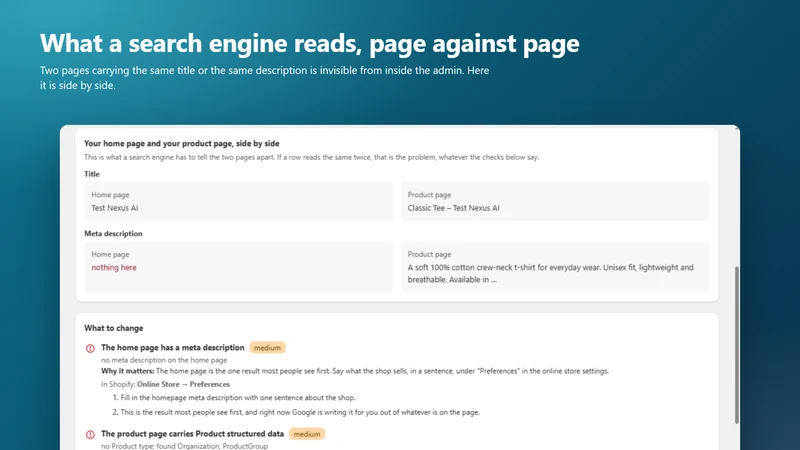Viewport: 800px width, 450px height.
Task: Click 'Your home page and your product page' heading
Action: (x=182, y=143)
